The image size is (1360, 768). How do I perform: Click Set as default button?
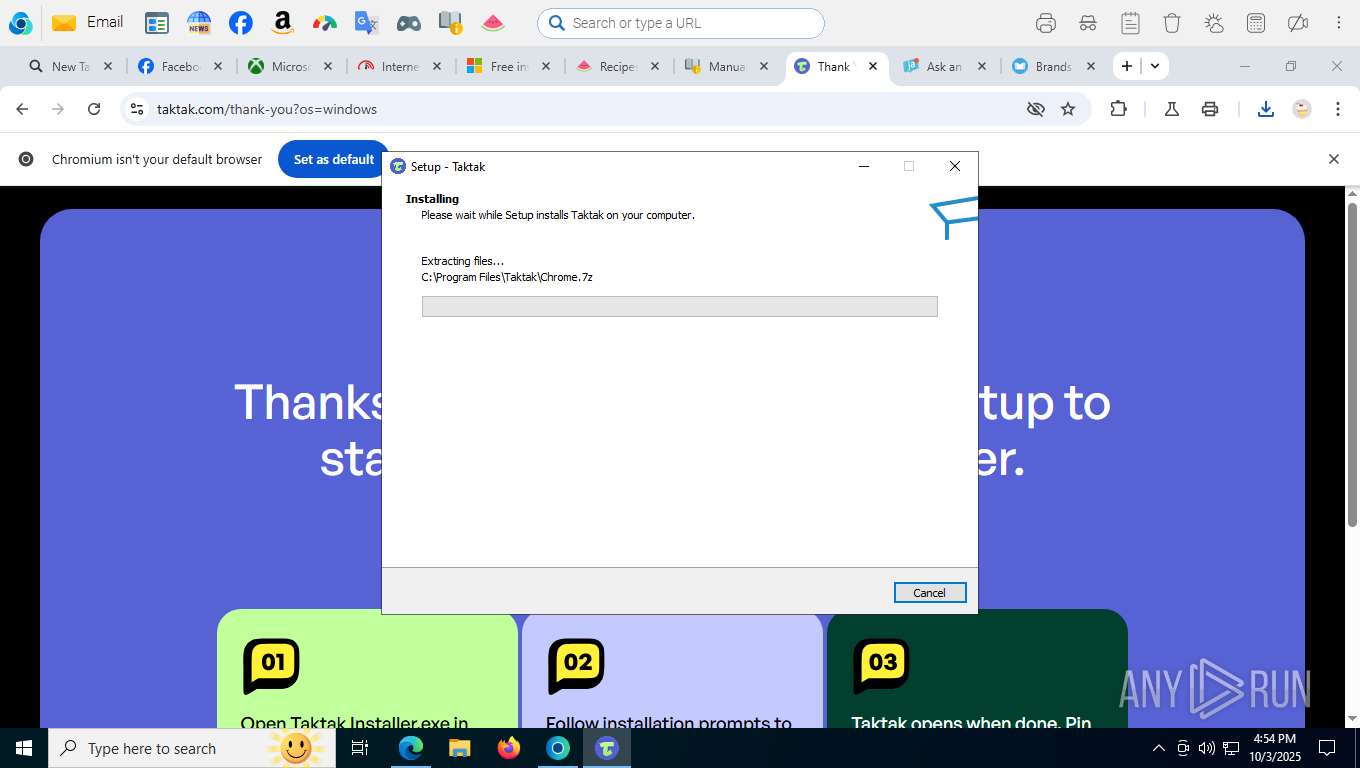click(x=333, y=159)
